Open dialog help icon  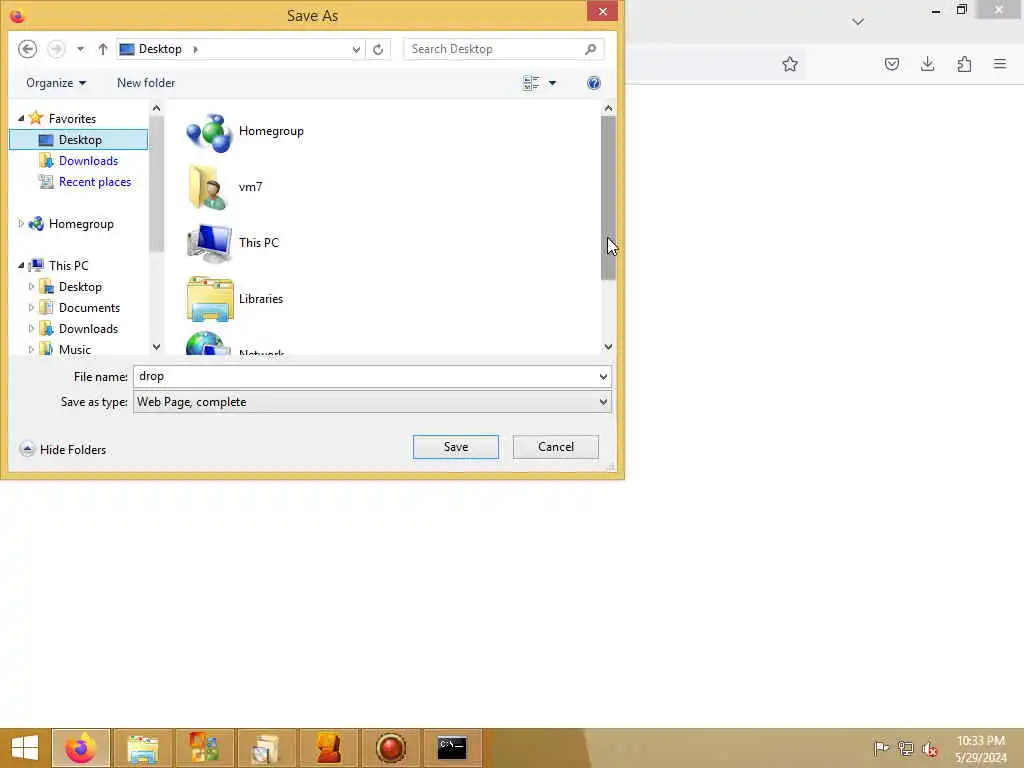pos(594,83)
